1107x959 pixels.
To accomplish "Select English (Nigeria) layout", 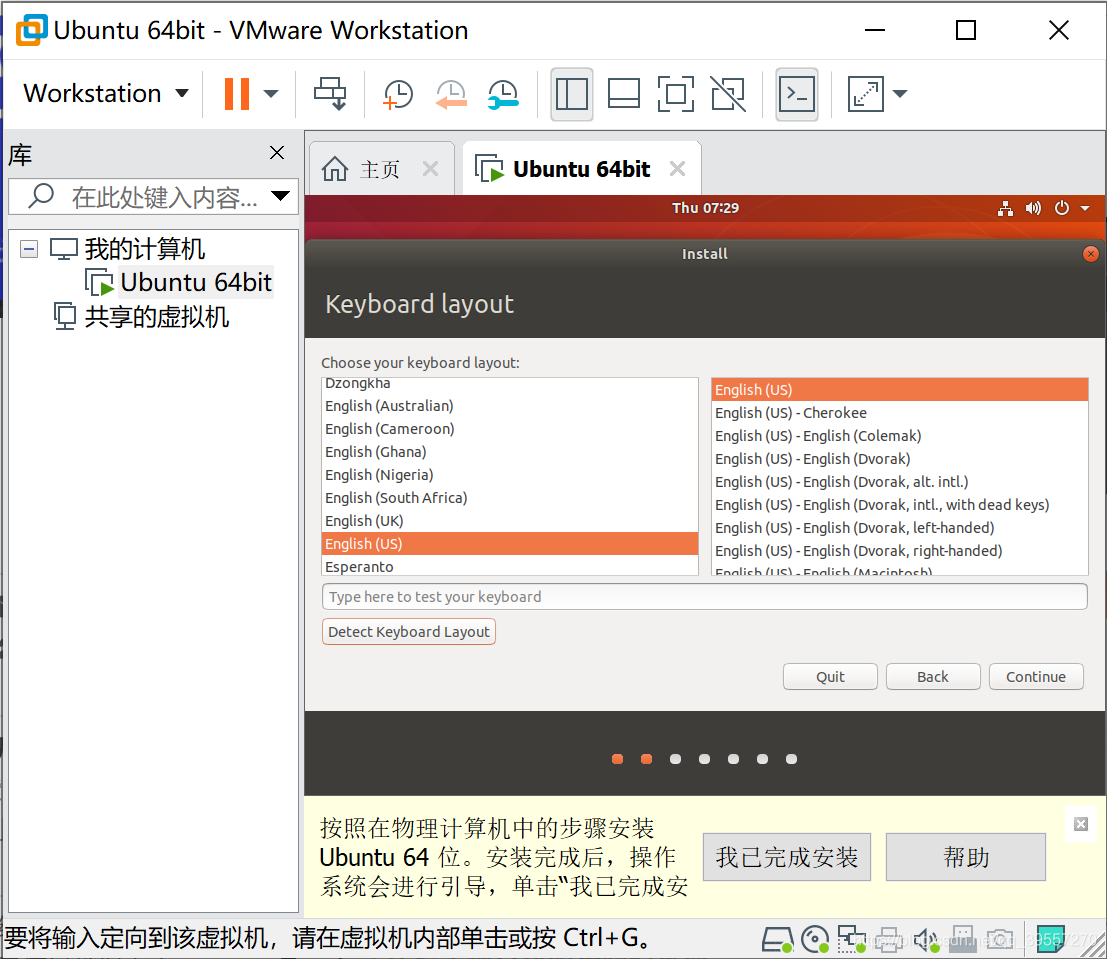I will [510, 475].
